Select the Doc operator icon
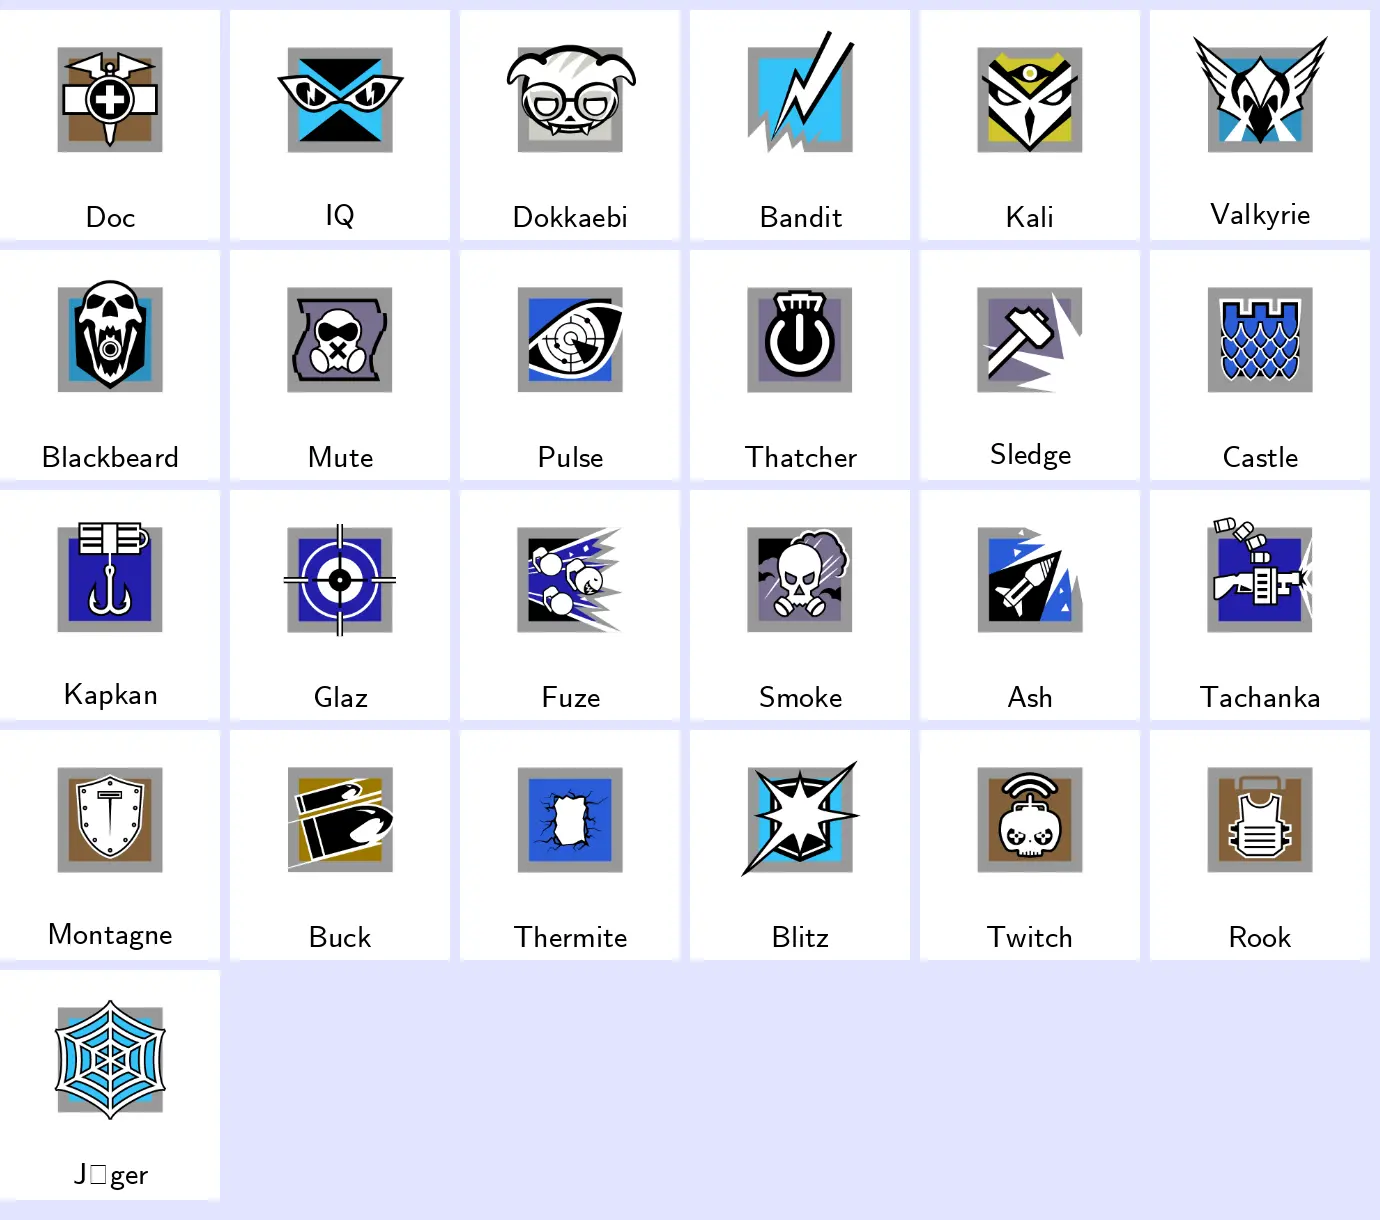The width and height of the screenshot is (1380, 1220). pyautogui.click(x=110, y=99)
